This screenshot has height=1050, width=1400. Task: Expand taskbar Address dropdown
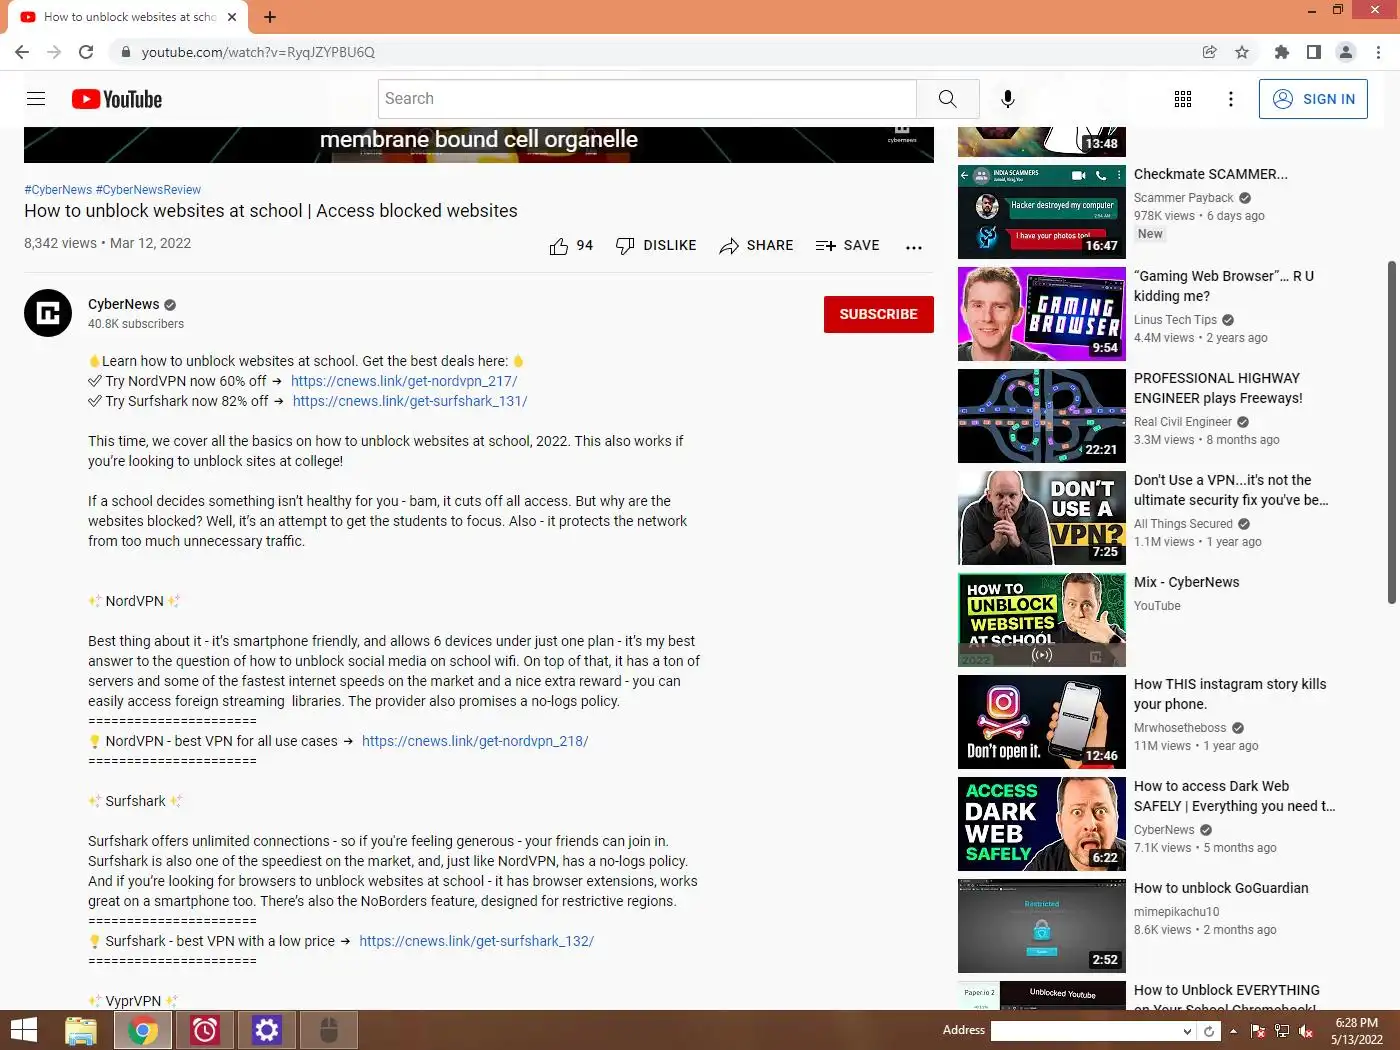point(1187,1031)
